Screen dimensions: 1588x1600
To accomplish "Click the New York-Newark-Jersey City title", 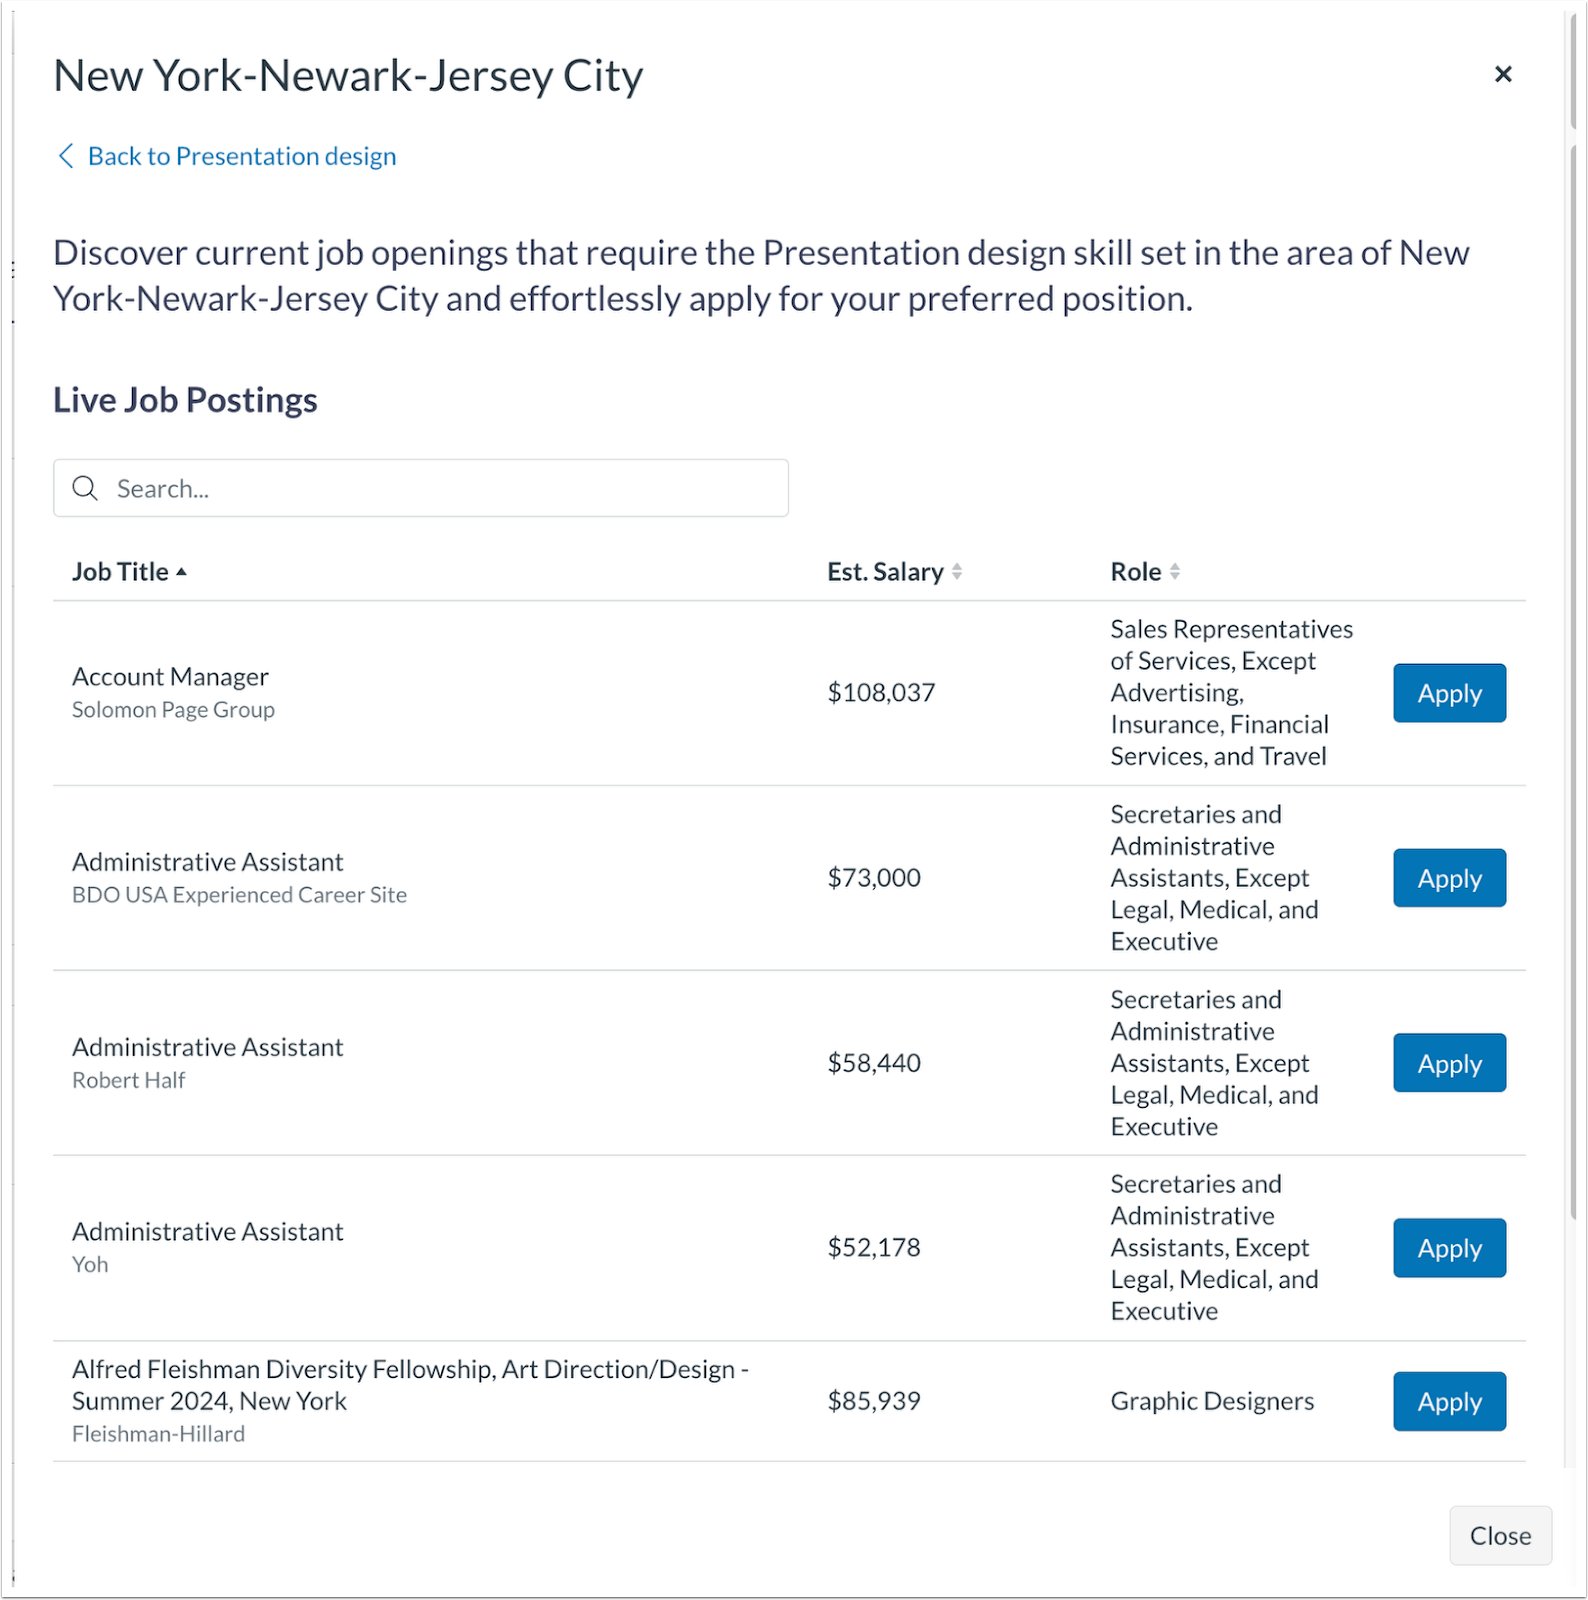I will click(x=347, y=74).
